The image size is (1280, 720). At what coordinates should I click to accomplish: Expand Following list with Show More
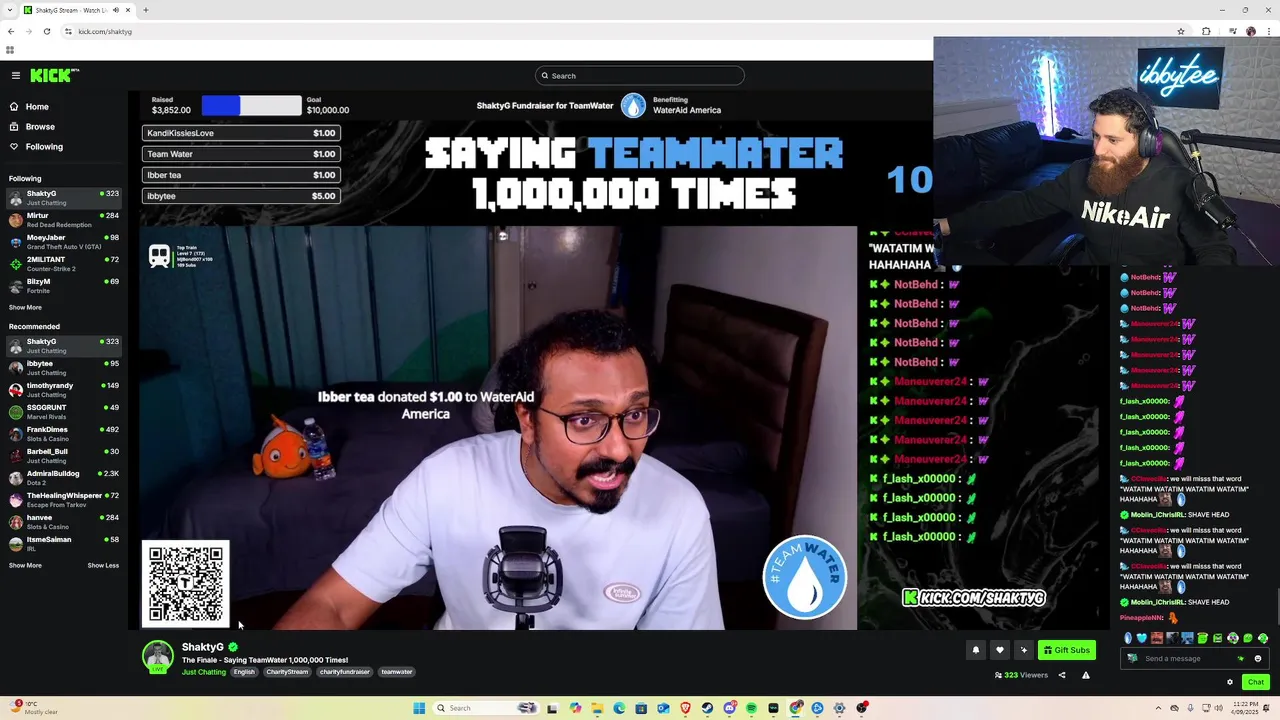[25, 308]
